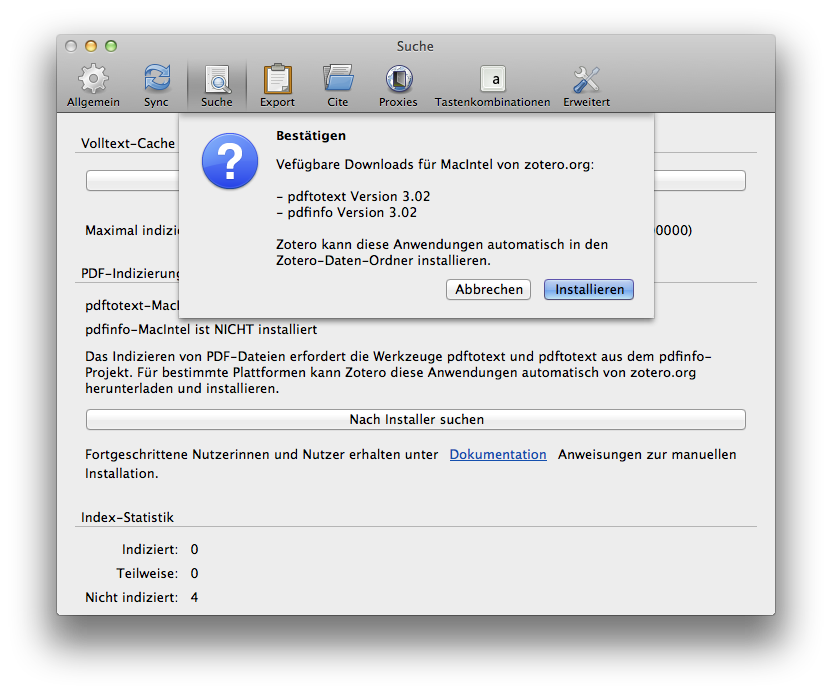The image size is (832, 694).
Task: Click the Volltext-Cache wide button
Action: pos(416,181)
